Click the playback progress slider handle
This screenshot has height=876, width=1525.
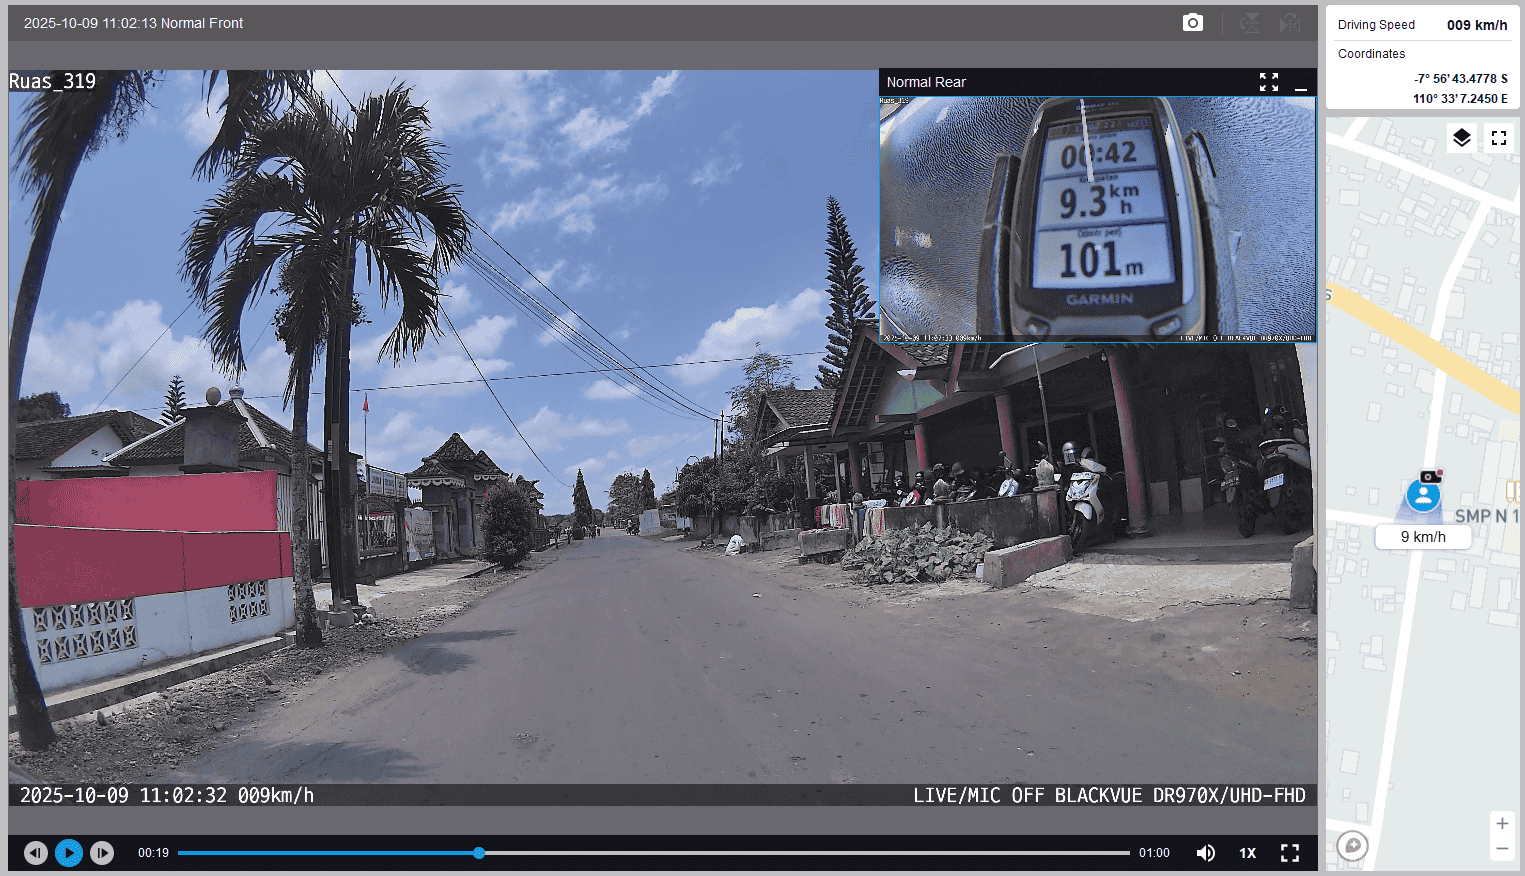coord(479,853)
